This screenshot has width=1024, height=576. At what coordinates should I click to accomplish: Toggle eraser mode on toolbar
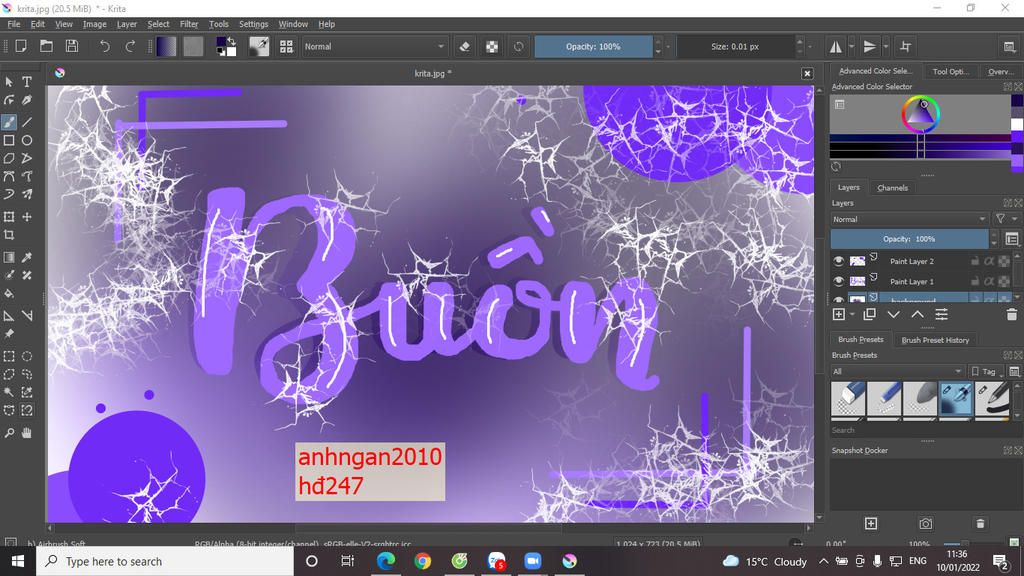464,46
